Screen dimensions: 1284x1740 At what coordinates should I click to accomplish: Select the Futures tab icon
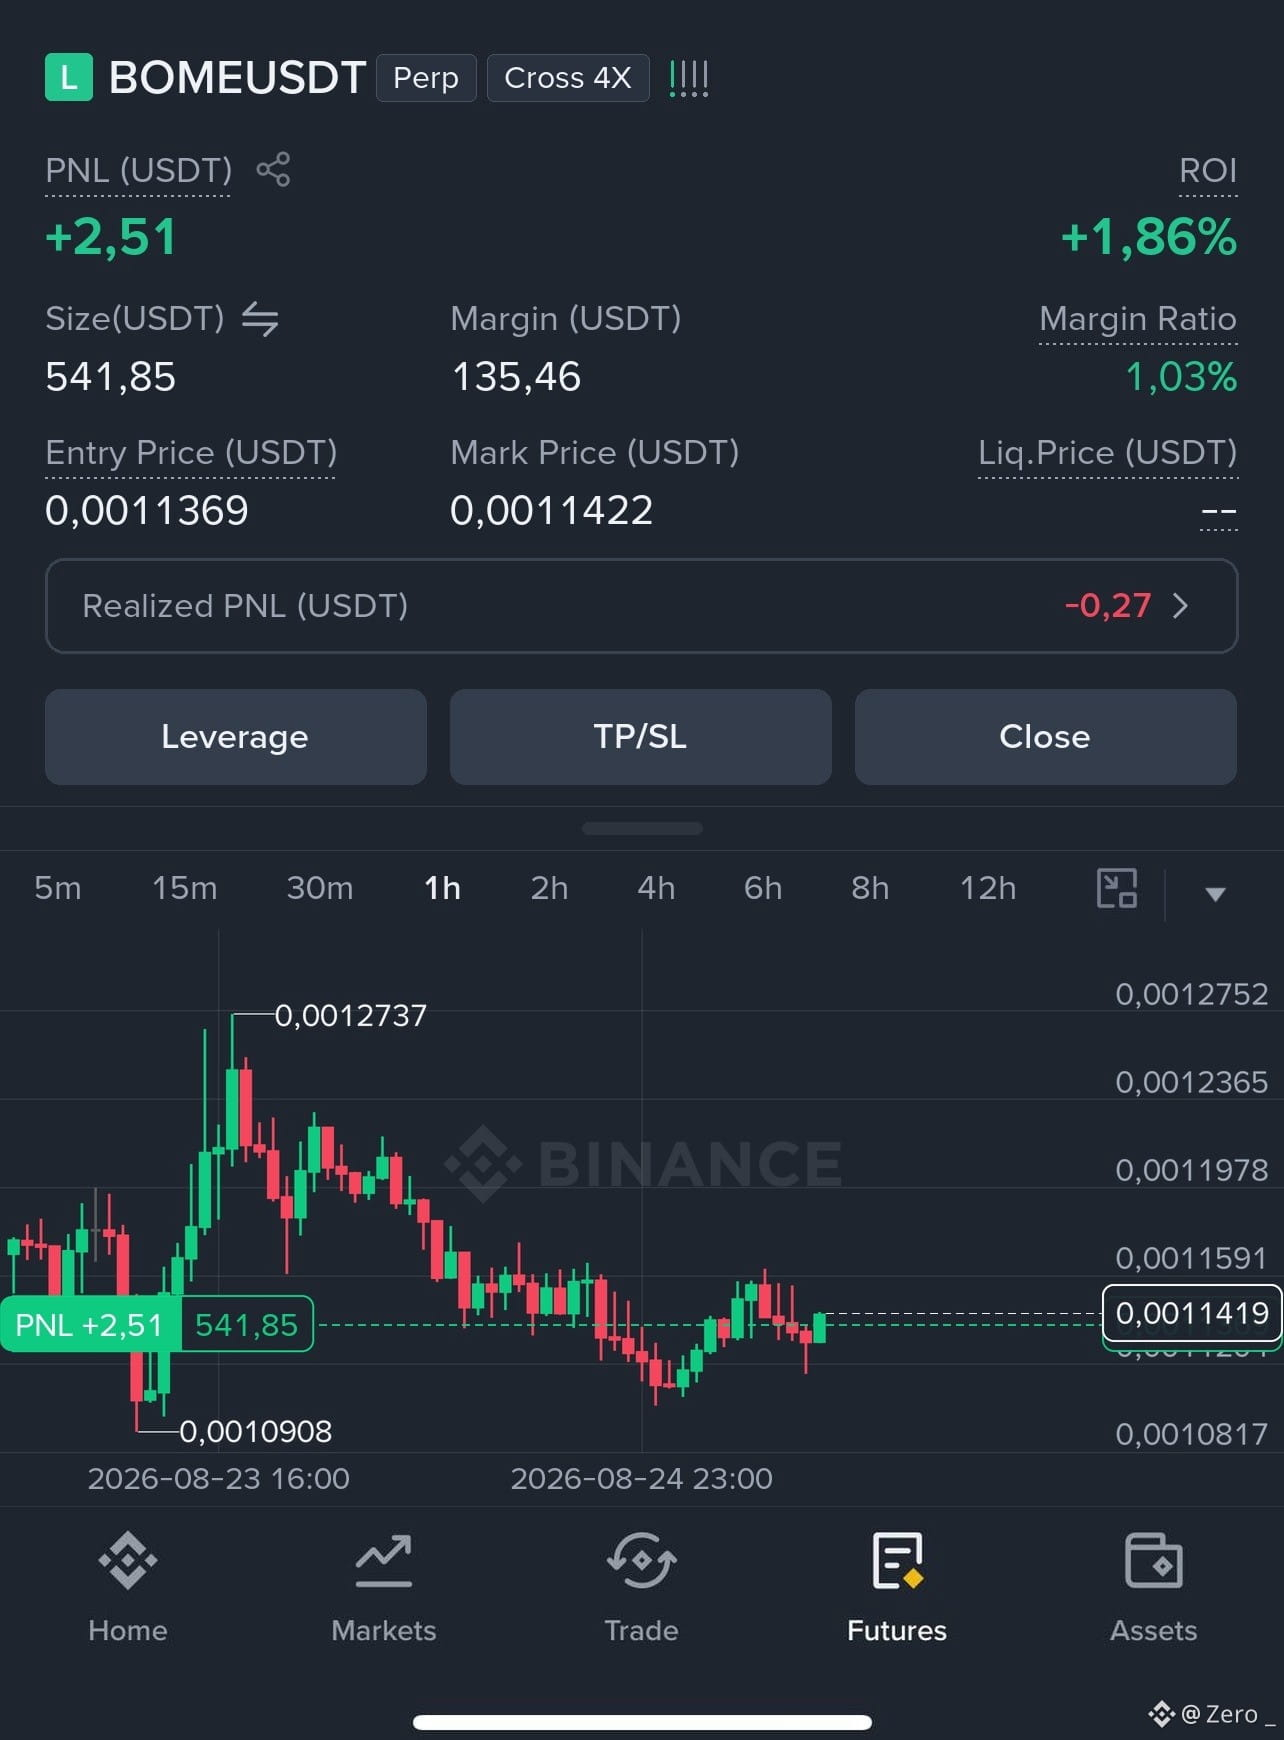click(897, 1560)
